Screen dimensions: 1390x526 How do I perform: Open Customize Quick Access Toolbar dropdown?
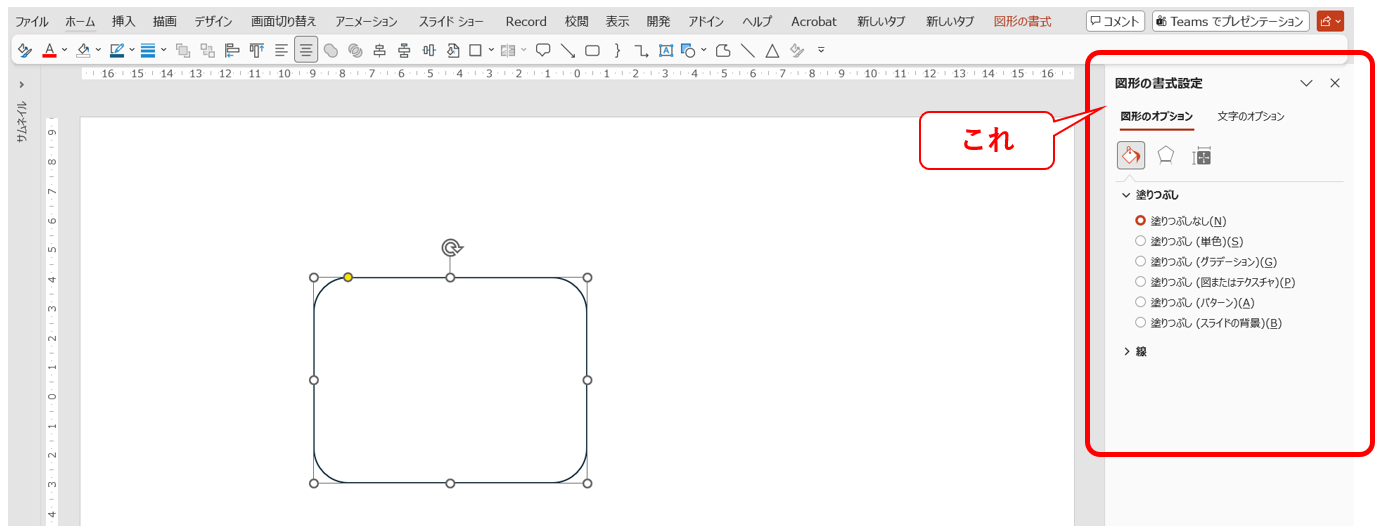coord(821,50)
